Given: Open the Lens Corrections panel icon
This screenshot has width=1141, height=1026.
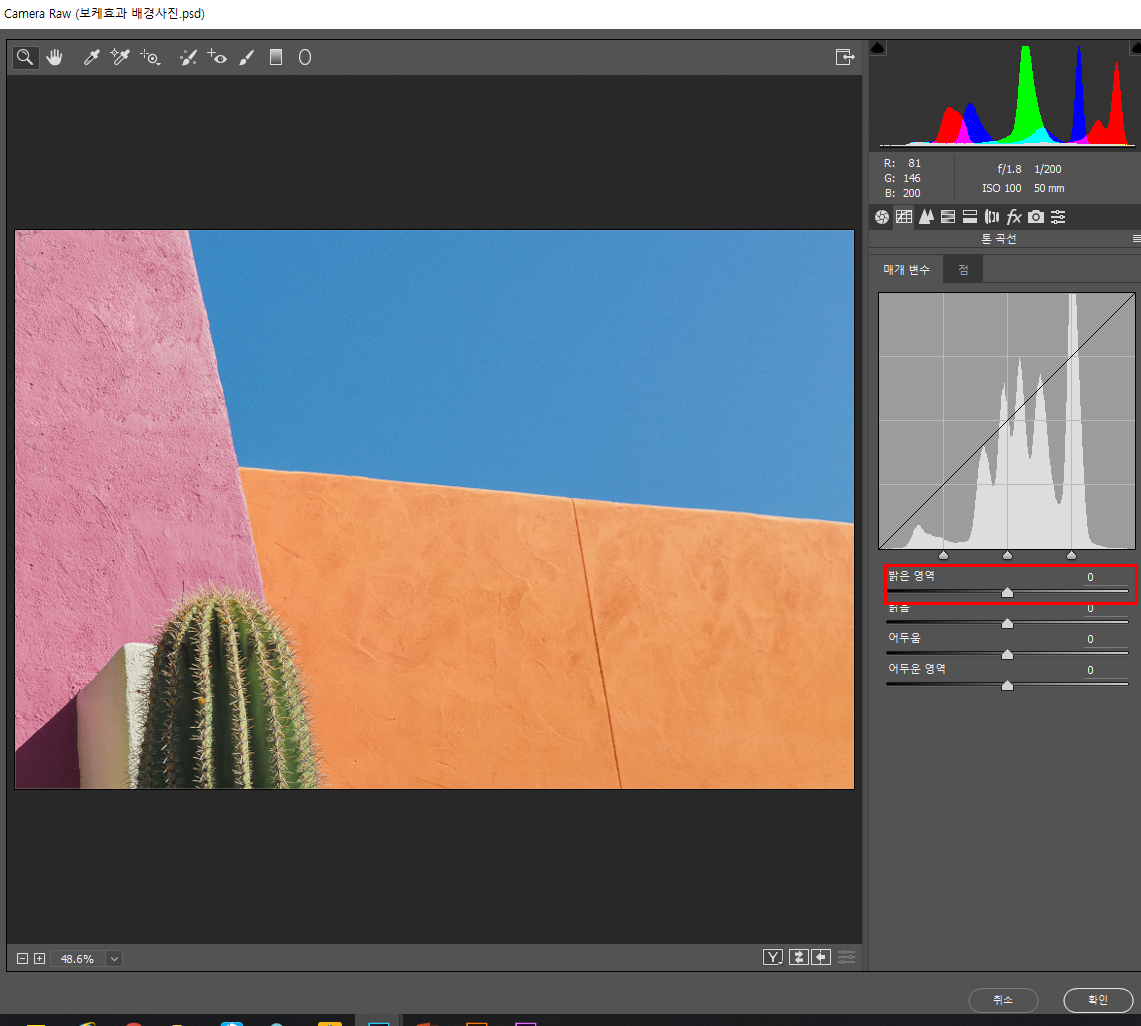Looking at the screenshot, I should click(x=992, y=217).
